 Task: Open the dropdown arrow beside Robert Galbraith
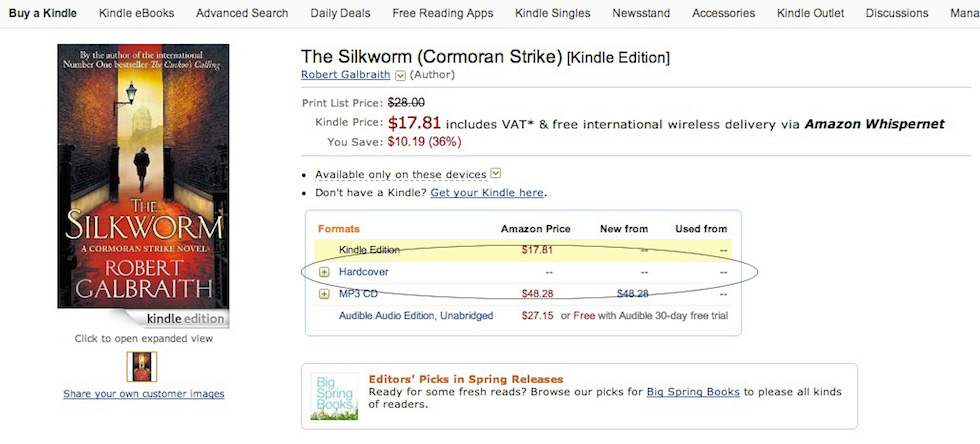(401, 75)
